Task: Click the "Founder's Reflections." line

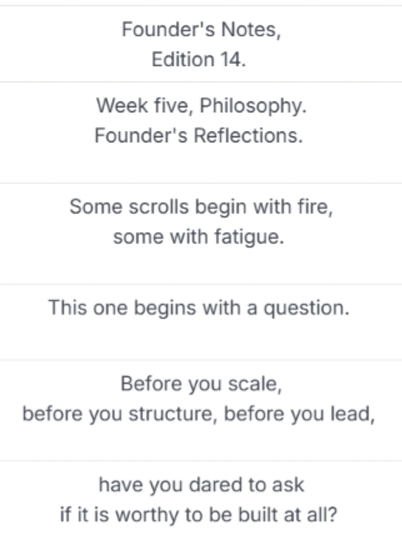Action: (x=199, y=135)
